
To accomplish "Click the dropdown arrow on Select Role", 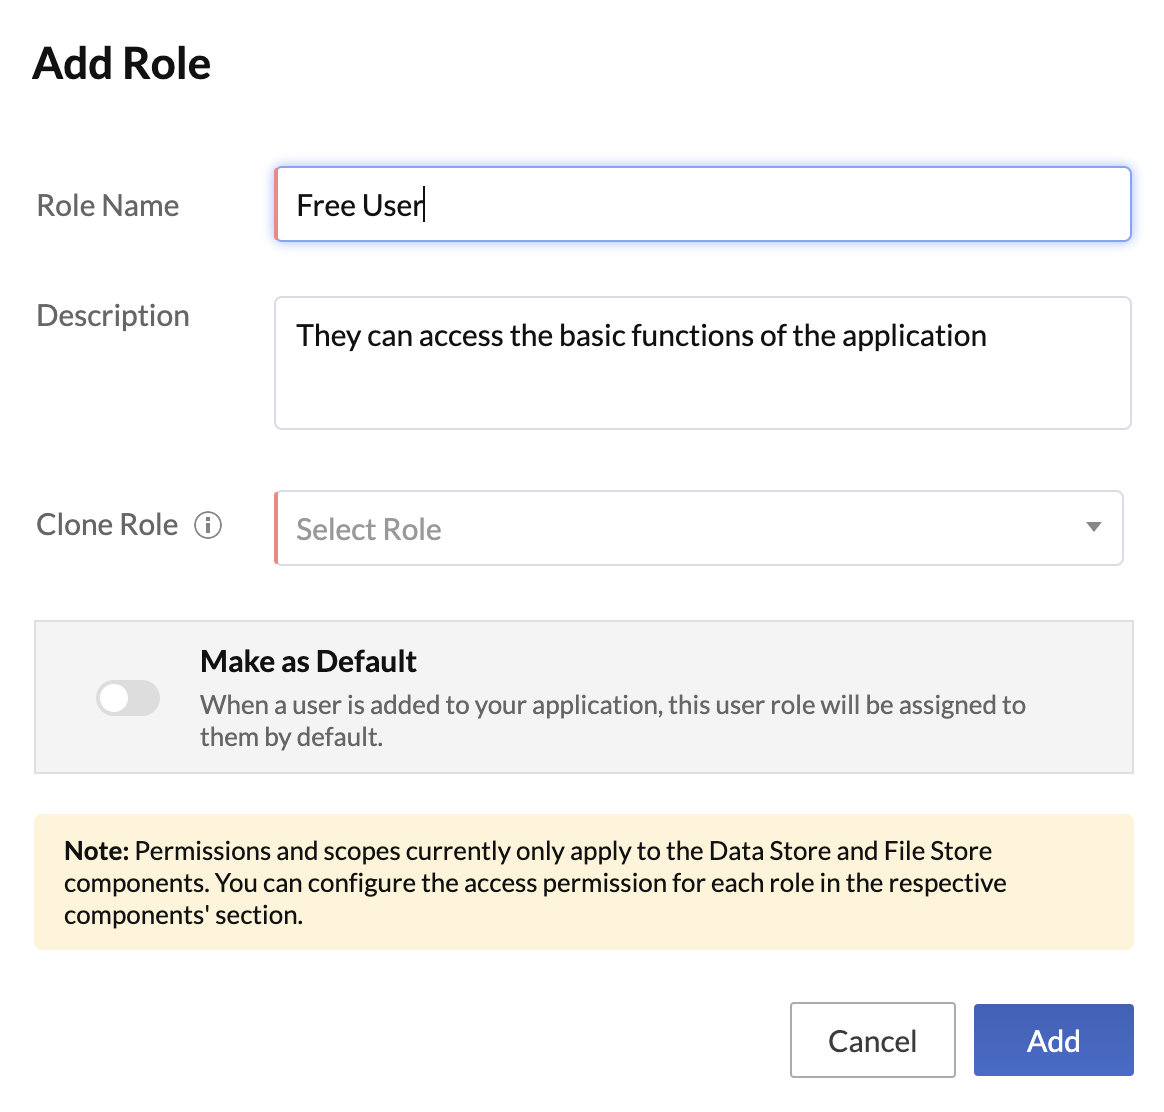I will tap(1094, 528).
